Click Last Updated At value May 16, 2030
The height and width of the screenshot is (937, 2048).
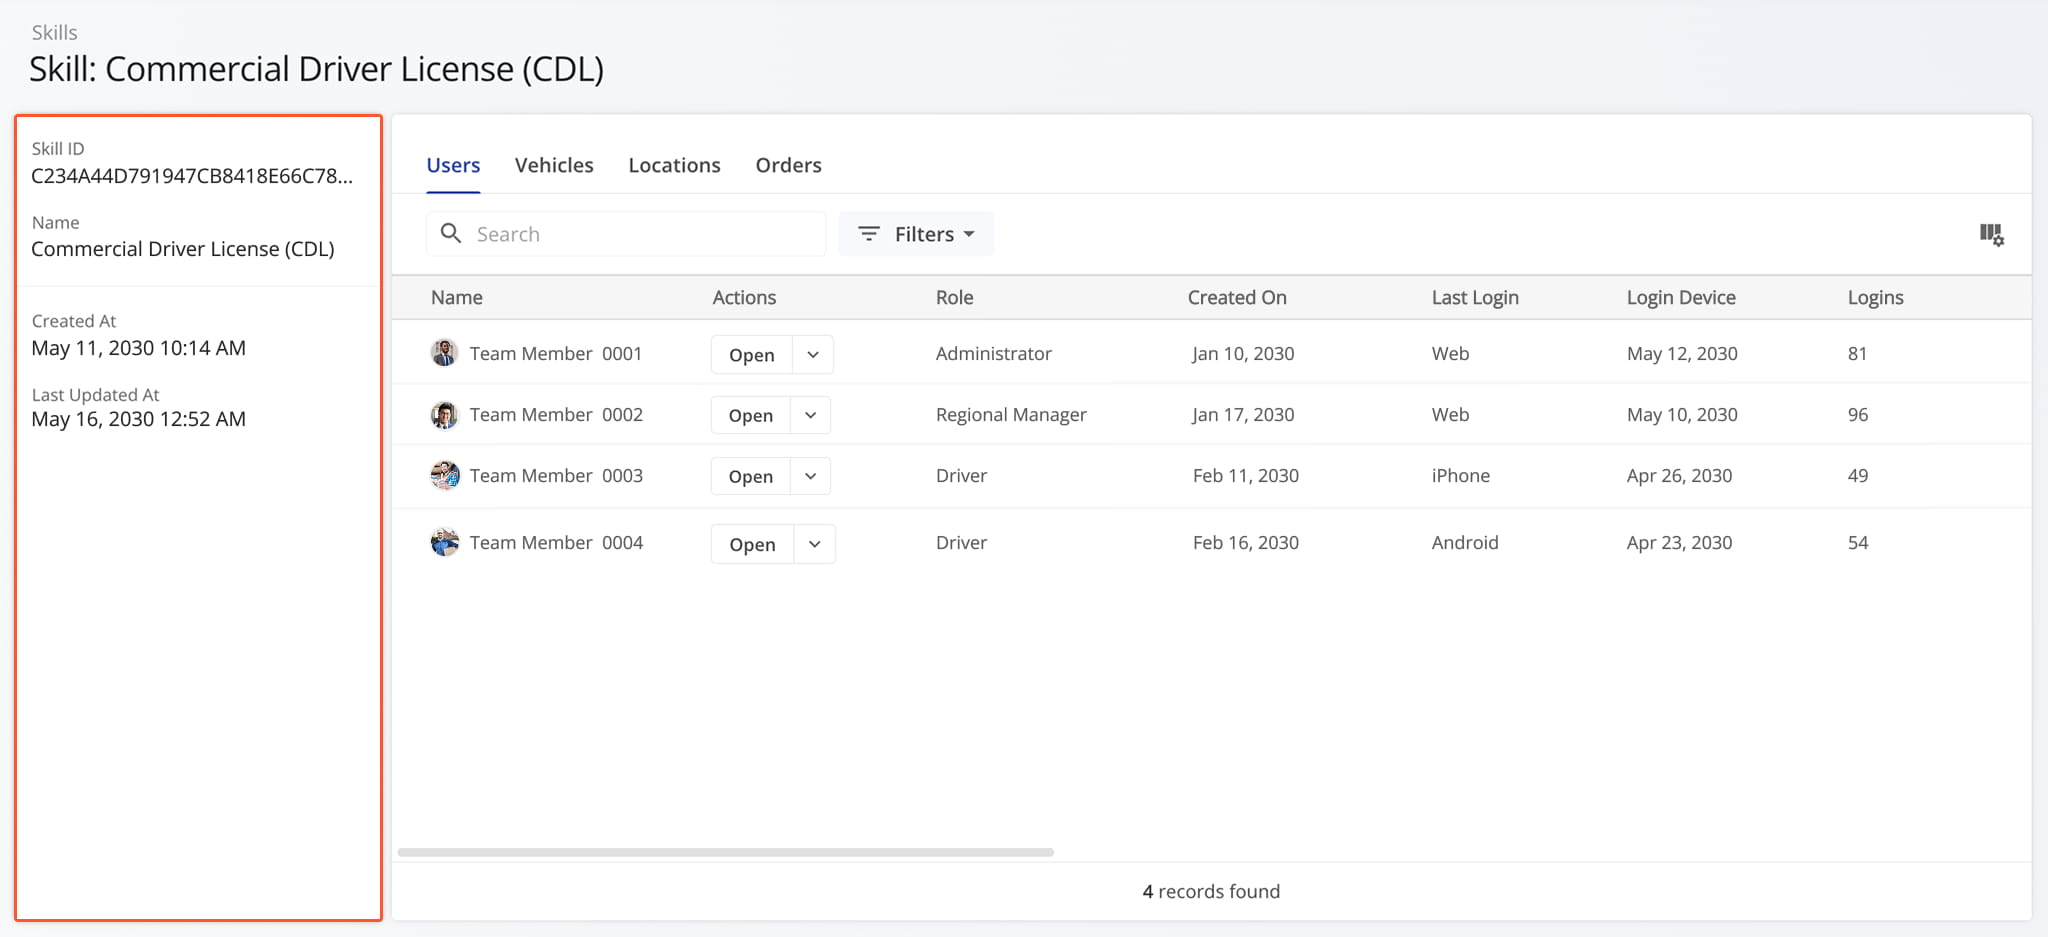click(x=138, y=419)
